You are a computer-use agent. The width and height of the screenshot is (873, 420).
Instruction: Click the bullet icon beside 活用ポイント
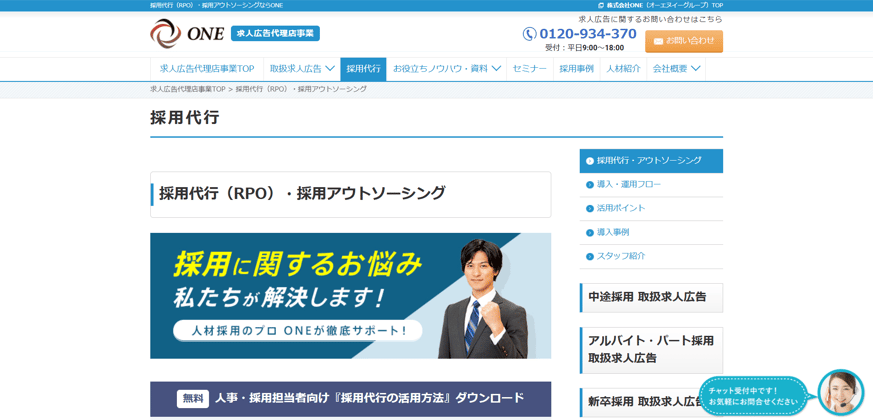[590, 209]
